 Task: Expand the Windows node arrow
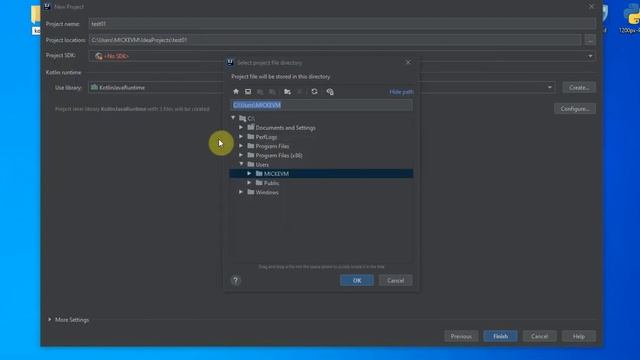coord(241,192)
